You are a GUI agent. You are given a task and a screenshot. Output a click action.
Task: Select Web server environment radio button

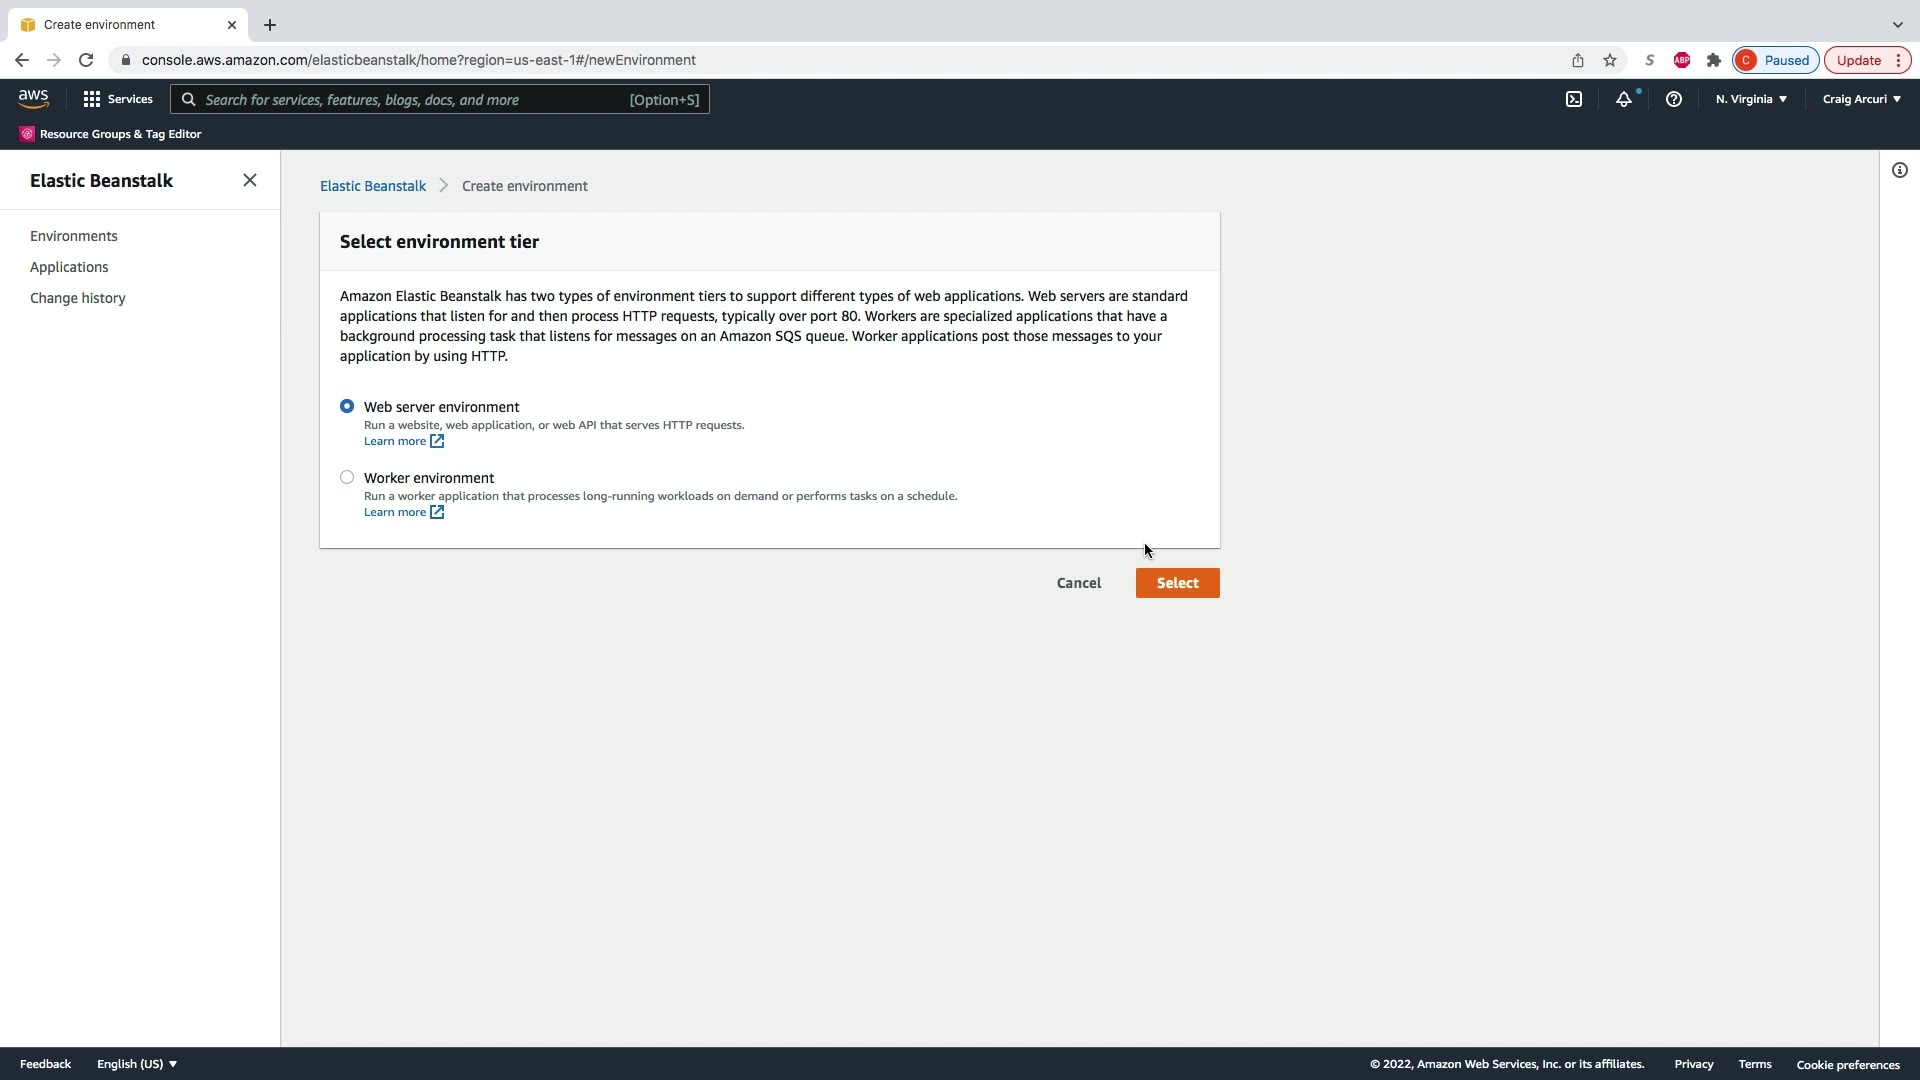(347, 406)
